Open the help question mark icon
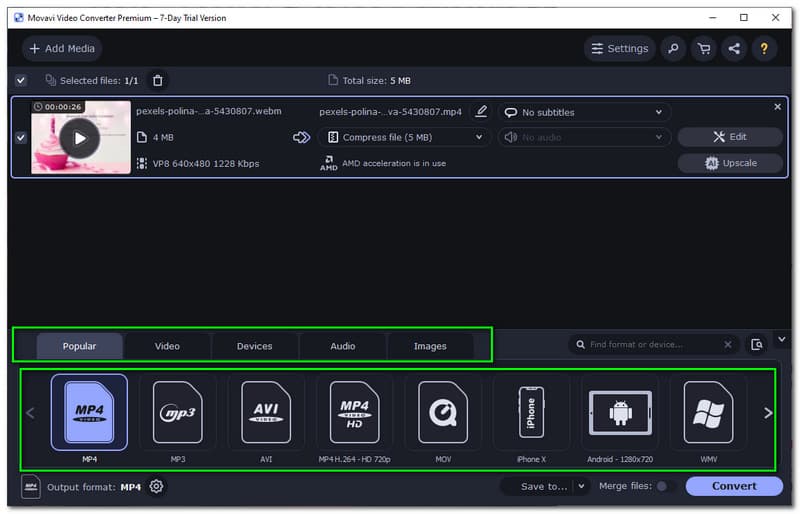Screen dimensions: 800x514 coord(764,48)
